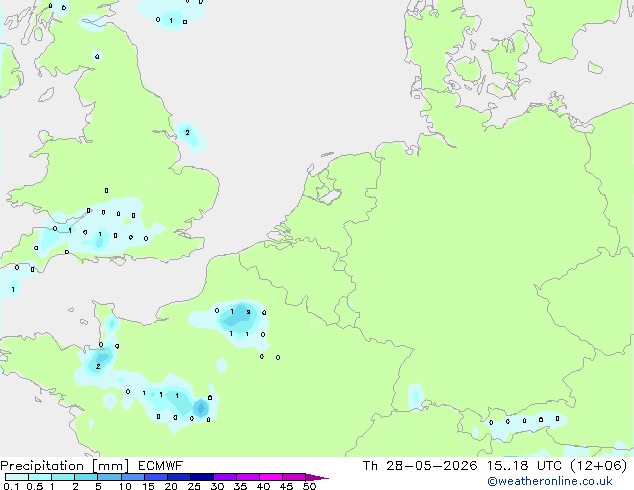Click the '40' legend scale label
The height and width of the screenshot is (490, 634).
263,486
